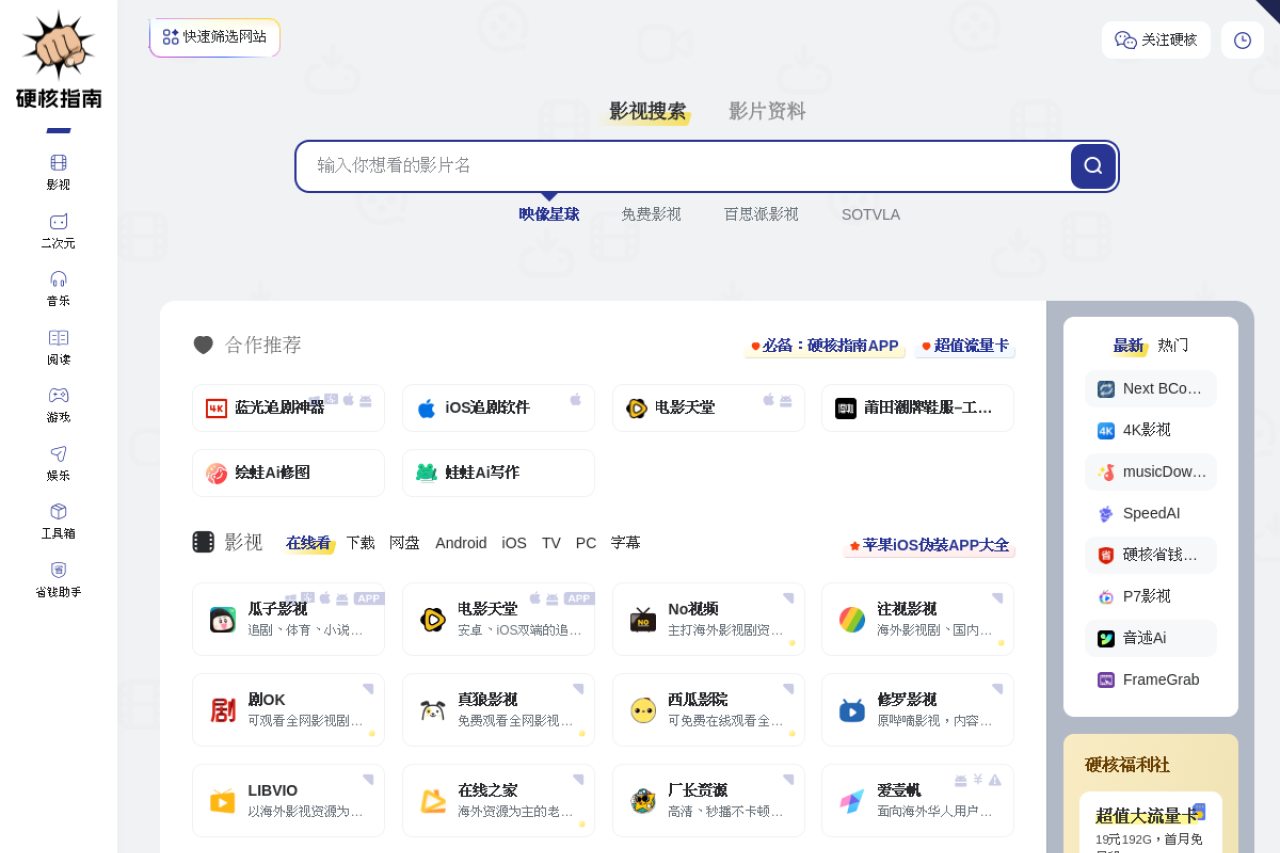Open the 阅读 book sidebar category
The image size is (1280, 853).
(58, 347)
